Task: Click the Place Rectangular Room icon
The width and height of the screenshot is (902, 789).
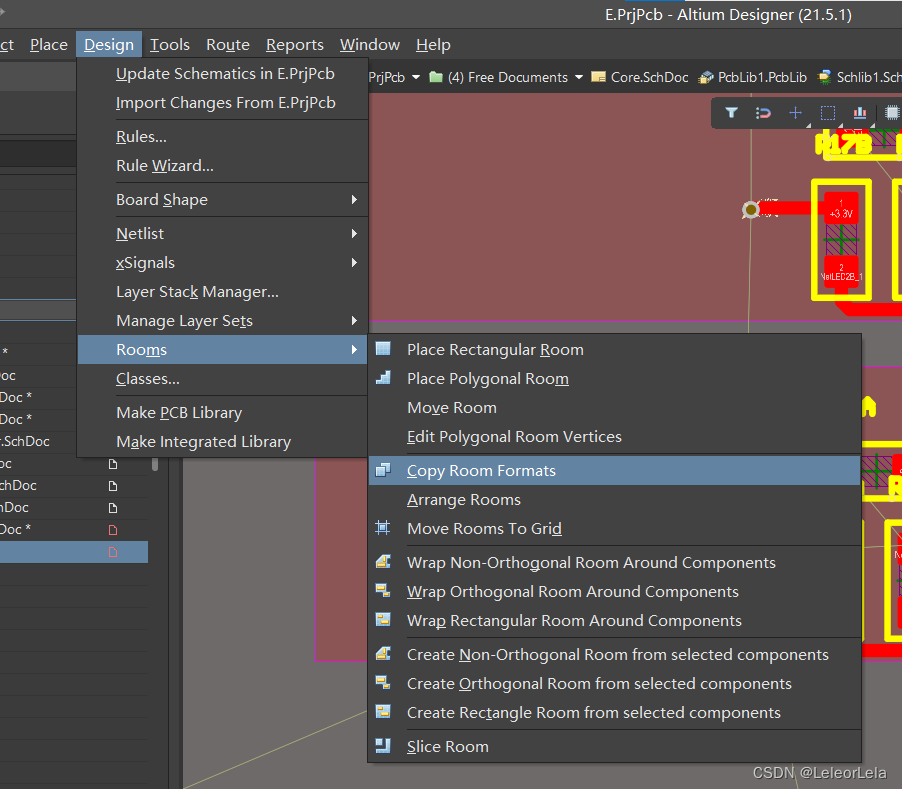Action: click(x=383, y=349)
